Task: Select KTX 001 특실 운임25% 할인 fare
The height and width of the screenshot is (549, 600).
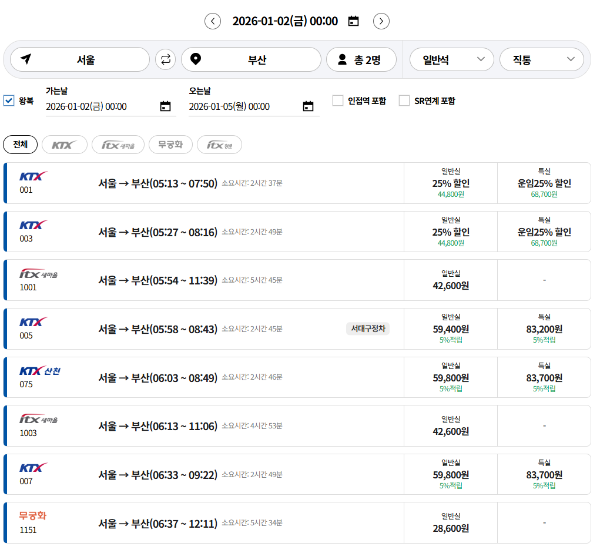Action: pyautogui.click(x=544, y=183)
